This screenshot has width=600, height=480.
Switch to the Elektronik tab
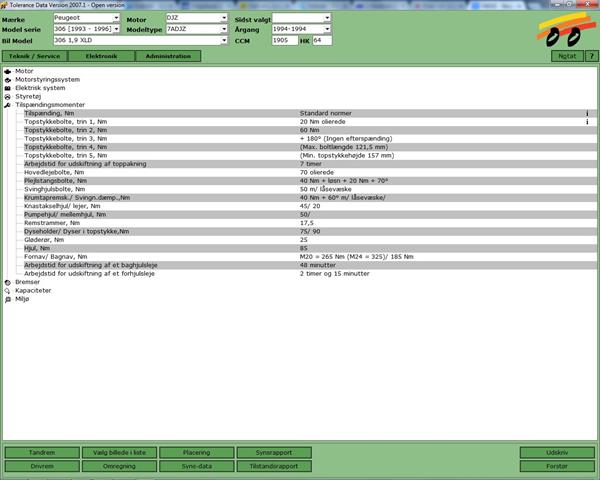point(101,56)
